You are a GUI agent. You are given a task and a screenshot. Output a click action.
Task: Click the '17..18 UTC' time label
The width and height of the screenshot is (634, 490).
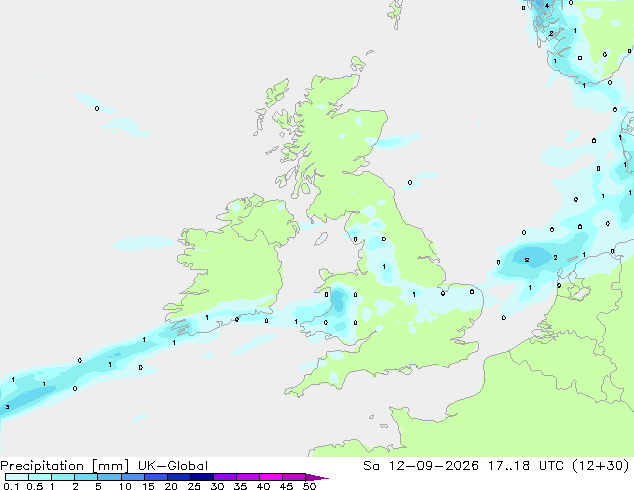(x=508, y=466)
